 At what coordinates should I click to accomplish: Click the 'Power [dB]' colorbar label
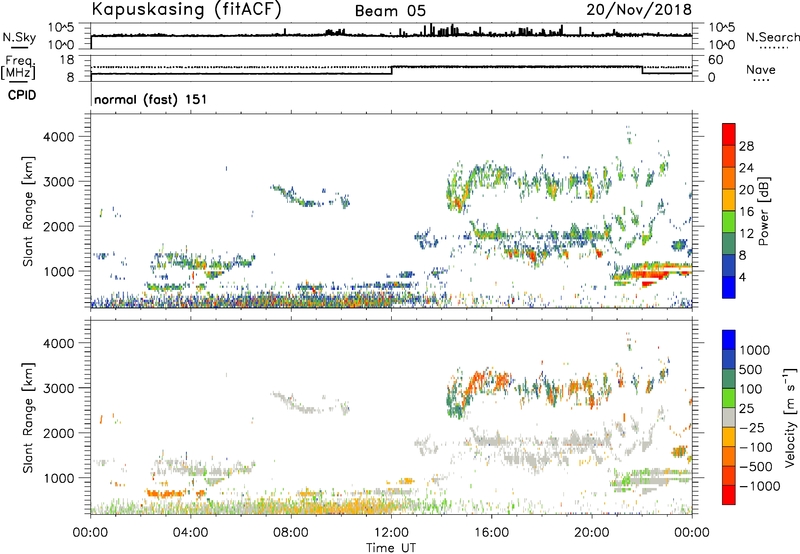[763, 211]
